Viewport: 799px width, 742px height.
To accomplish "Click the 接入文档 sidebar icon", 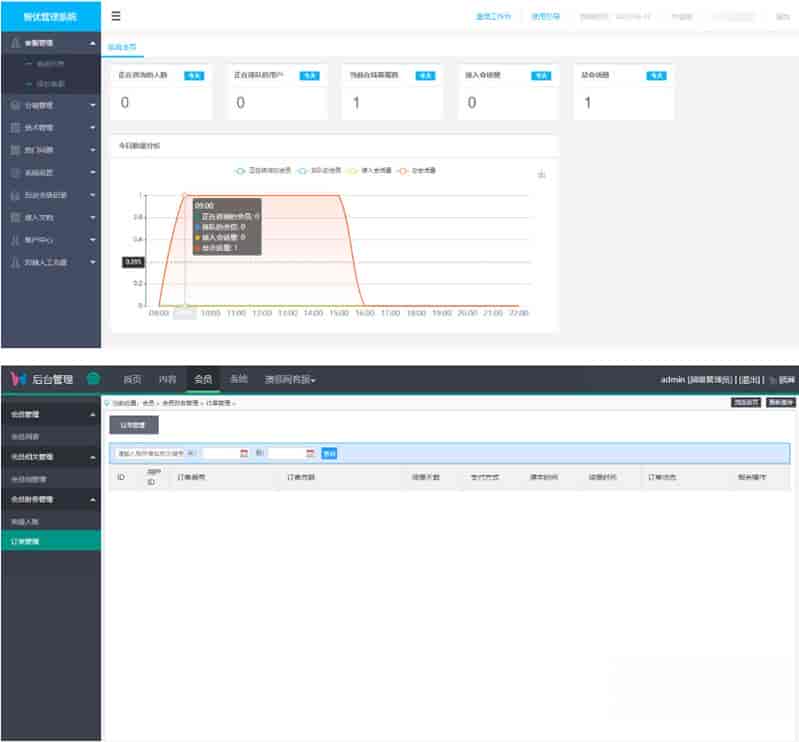I will [14, 217].
